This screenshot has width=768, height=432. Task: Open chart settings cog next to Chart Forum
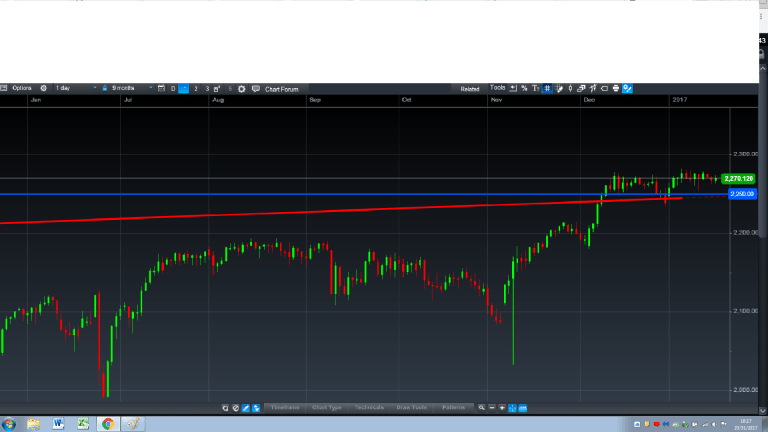pyautogui.click(x=241, y=89)
